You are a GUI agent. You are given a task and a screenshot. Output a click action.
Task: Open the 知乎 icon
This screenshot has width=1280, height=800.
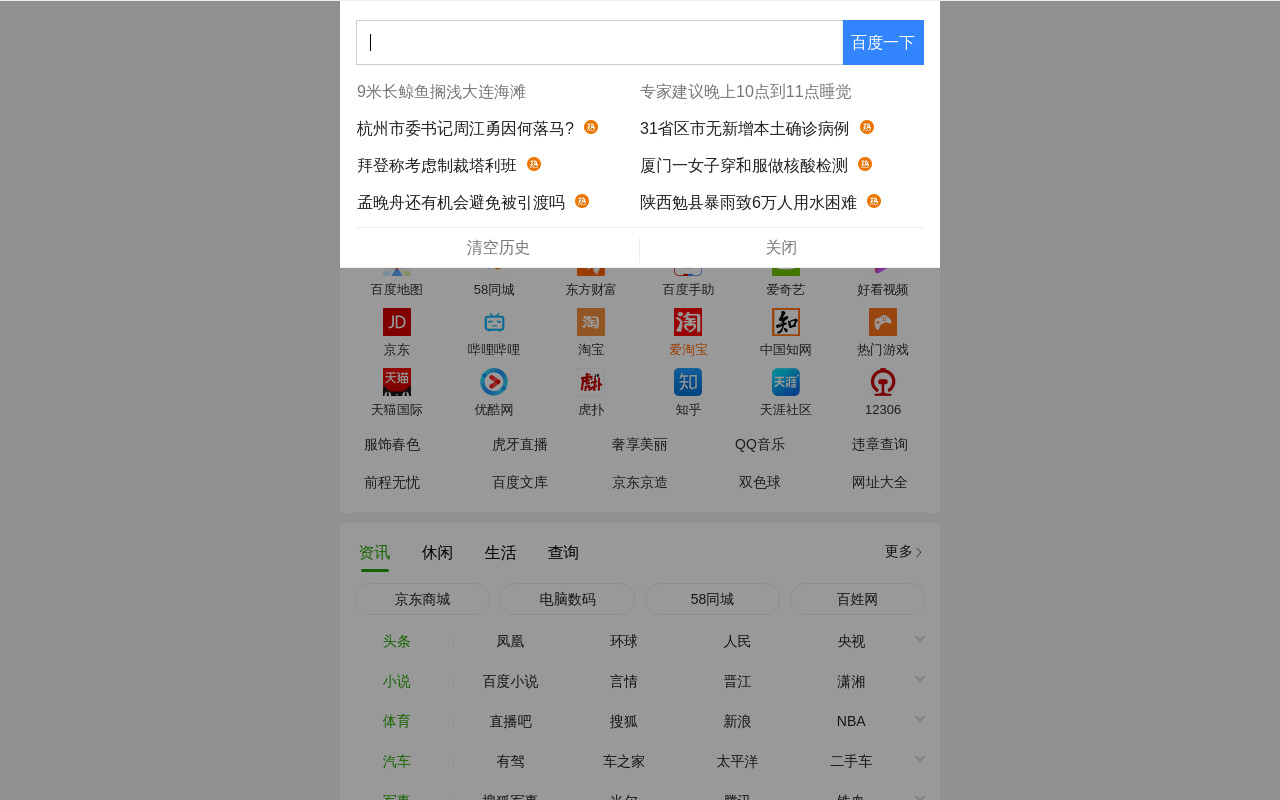(x=688, y=382)
